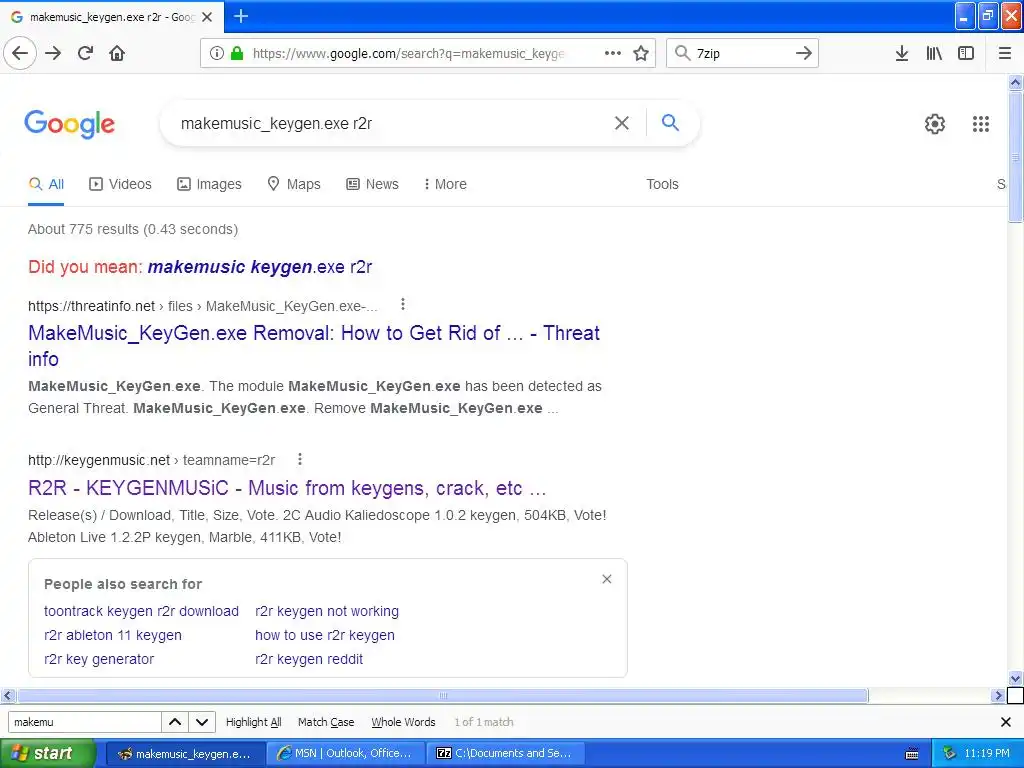Search r2r keygen reddit
The height and width of the screenshot is (768, 1024).
click(309, 659)
